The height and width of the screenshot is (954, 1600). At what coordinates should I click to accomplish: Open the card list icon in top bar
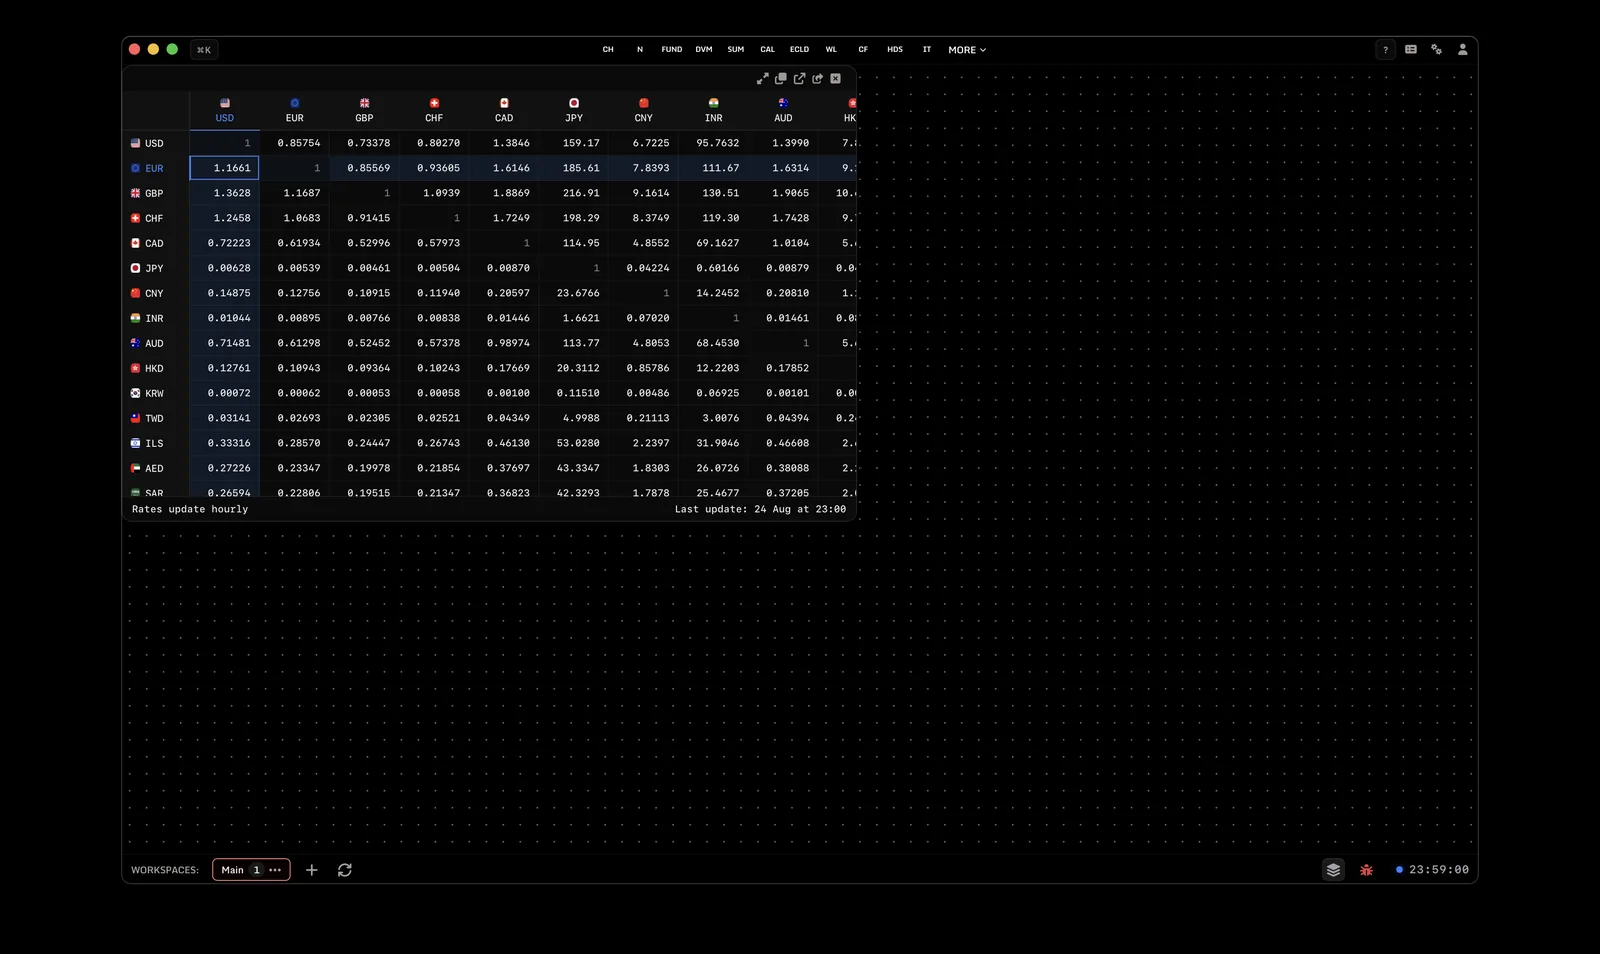click(1411, 49)
